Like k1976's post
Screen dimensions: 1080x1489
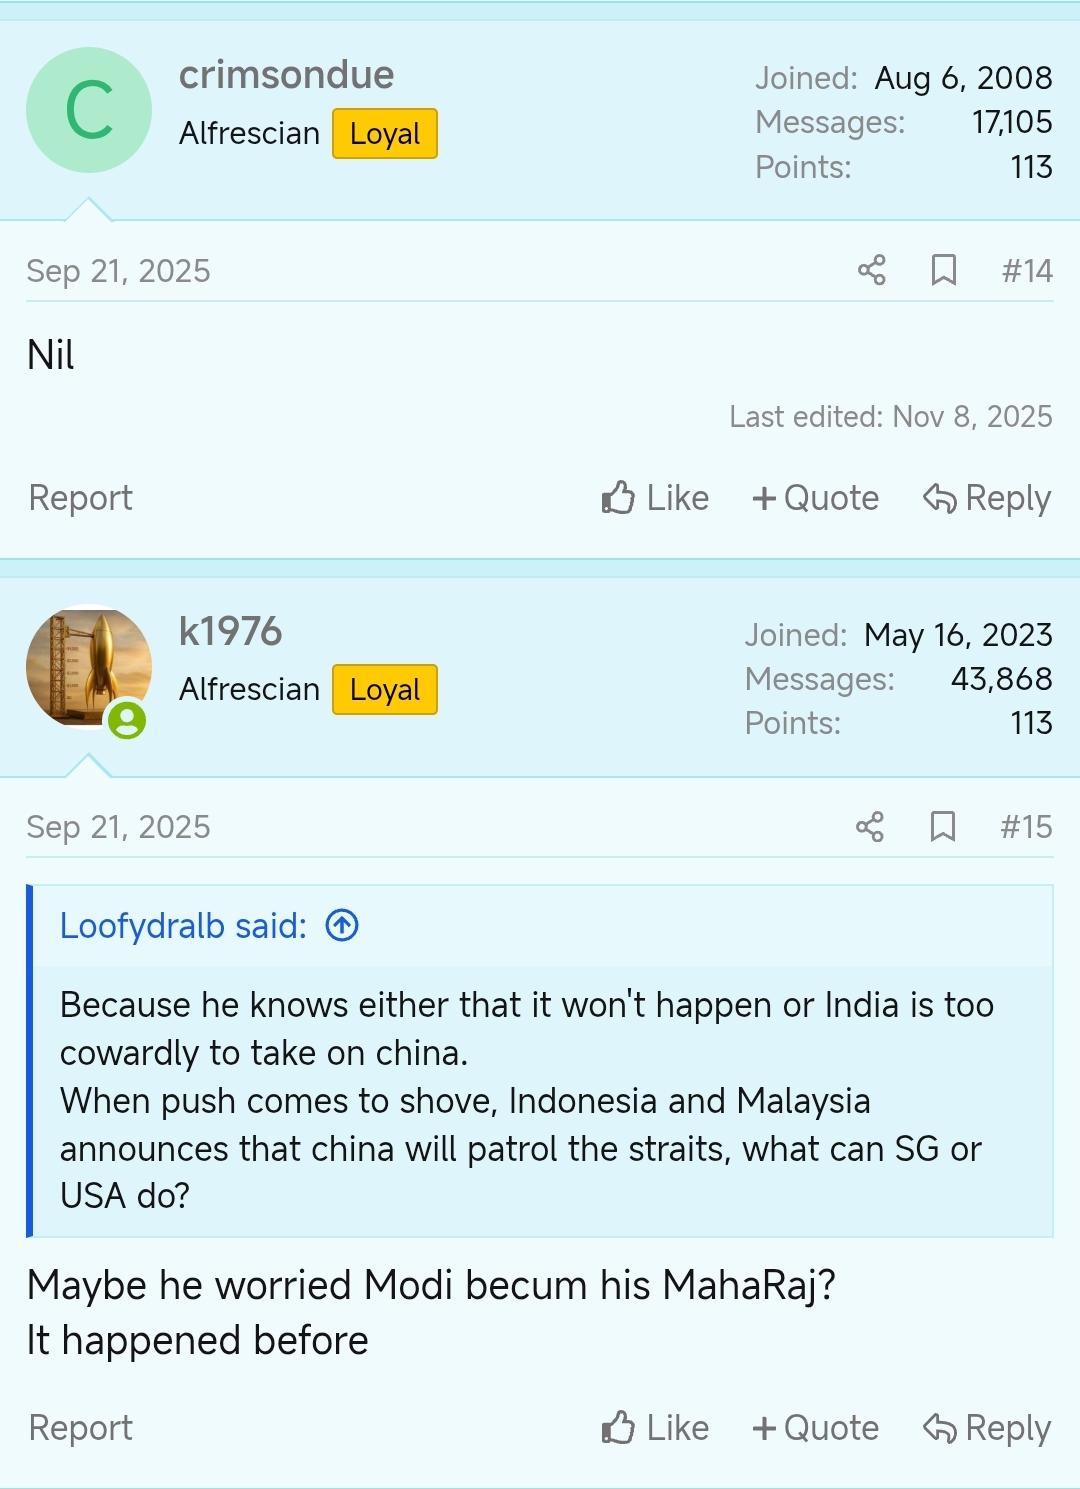(x=655, y=1428)
